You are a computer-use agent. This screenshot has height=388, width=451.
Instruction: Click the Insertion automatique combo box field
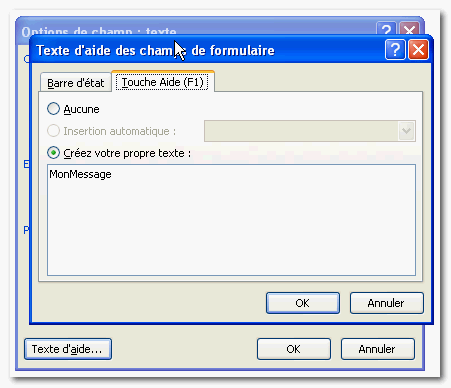310,131
